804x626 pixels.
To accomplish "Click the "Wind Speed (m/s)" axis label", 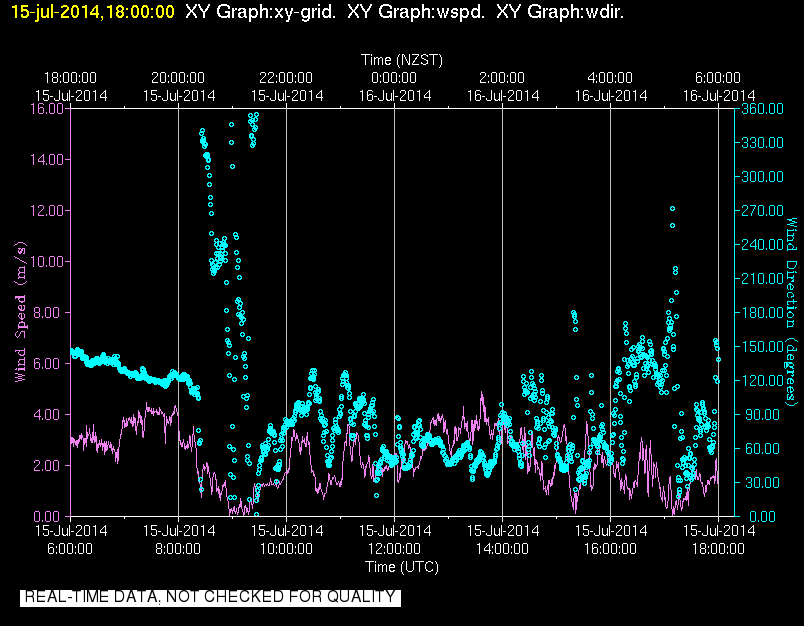I will 20,312.
